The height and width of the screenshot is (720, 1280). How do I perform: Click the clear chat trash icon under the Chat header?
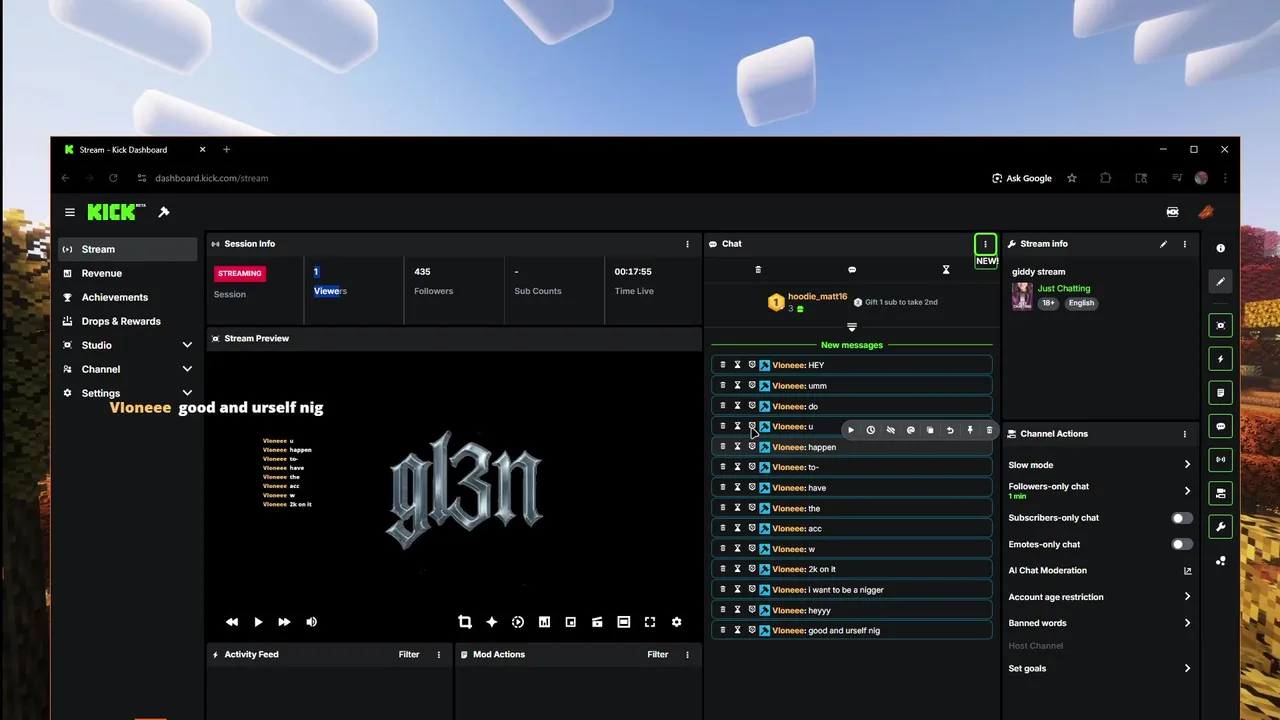(758, 270)
